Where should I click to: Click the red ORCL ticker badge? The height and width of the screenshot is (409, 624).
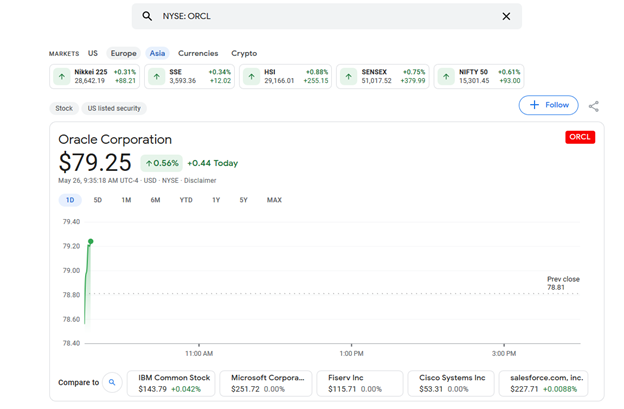pyautogui.click(x=580, y=137)
